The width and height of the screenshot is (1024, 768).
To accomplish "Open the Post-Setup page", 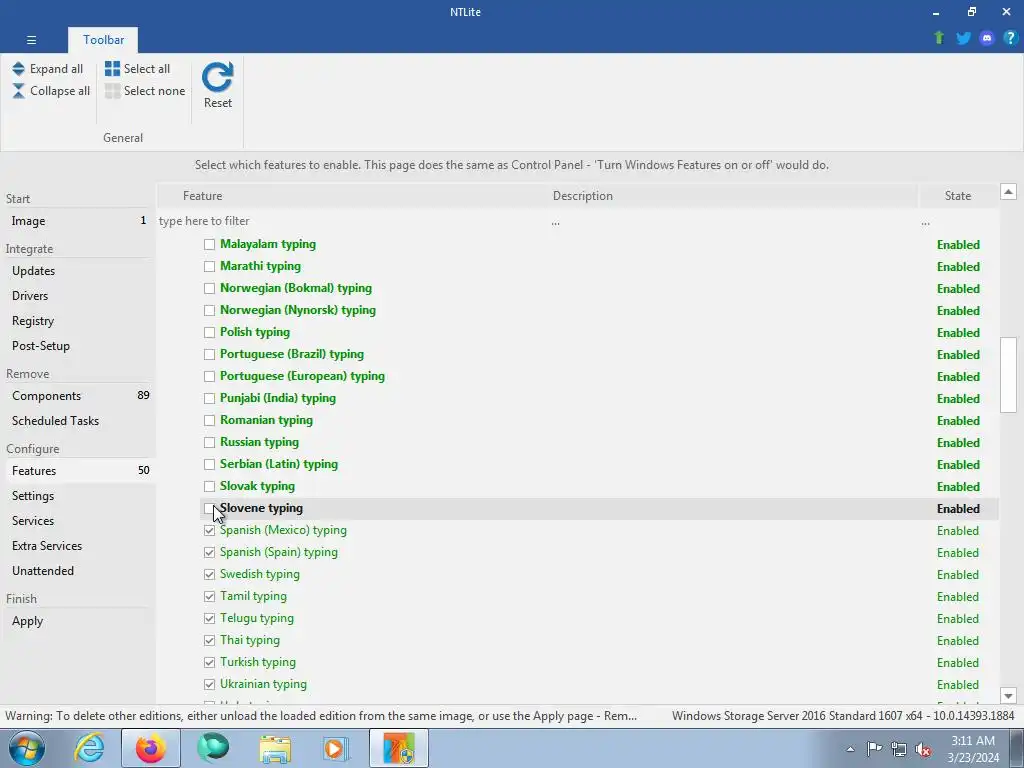I will click(x=78, y=346).
